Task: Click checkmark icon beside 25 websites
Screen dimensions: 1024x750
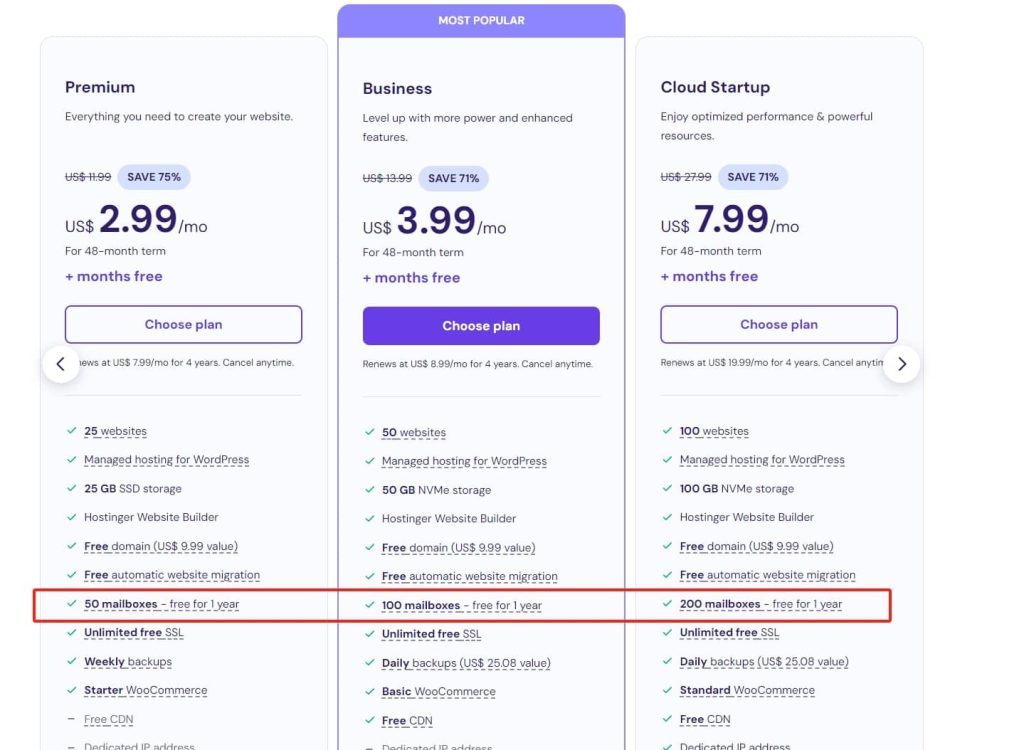Action: [x=72, y=431]
